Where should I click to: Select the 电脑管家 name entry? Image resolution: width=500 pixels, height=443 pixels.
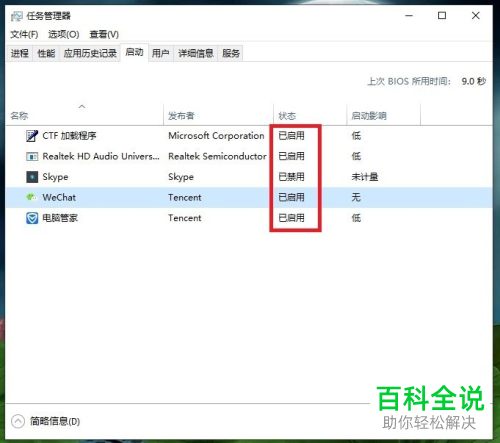(x=60, y=218)
